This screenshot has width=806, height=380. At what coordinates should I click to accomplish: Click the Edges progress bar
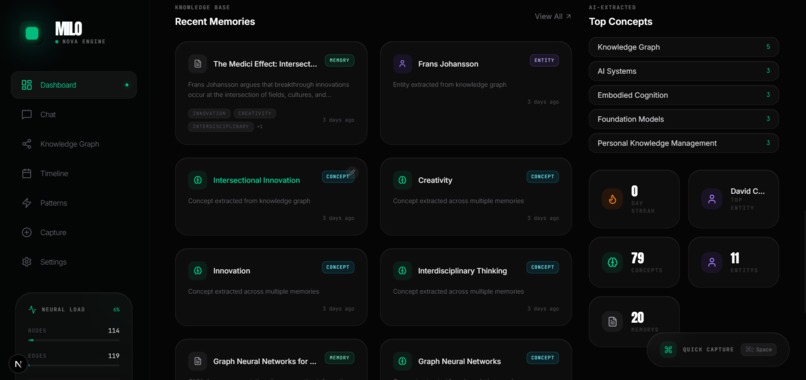[x=74, y=365]
